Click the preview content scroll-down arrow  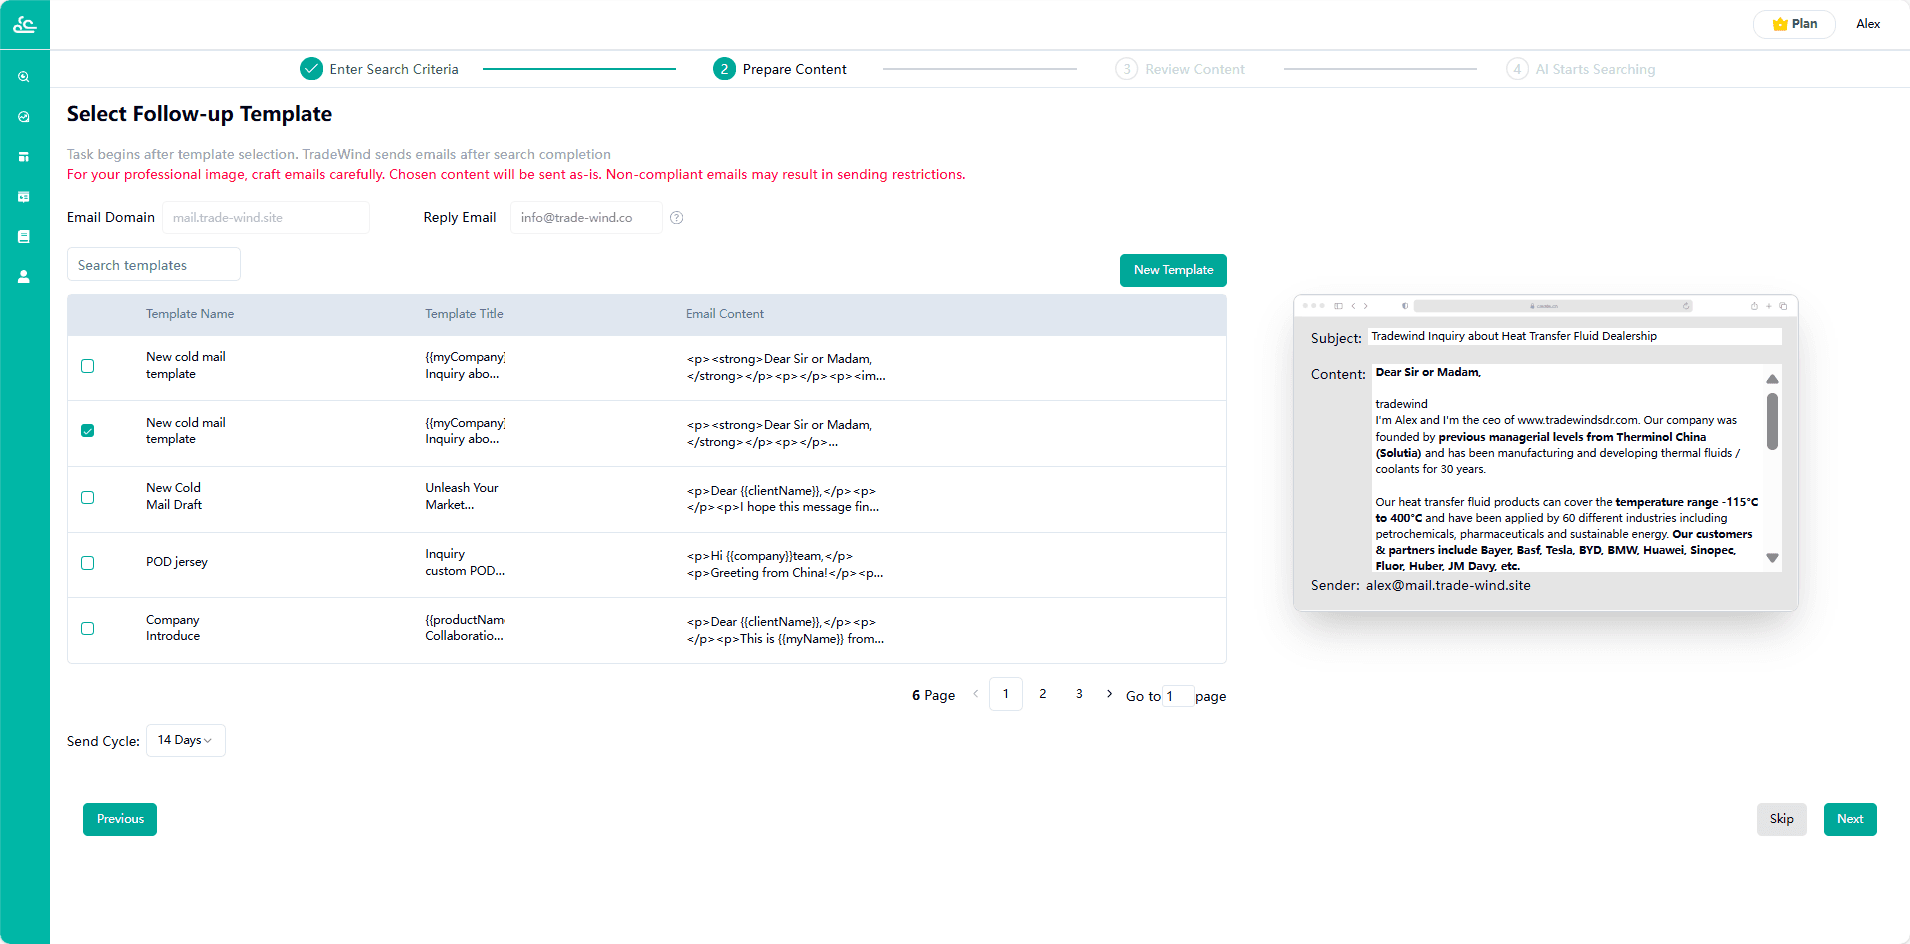tap(1772, 558)
